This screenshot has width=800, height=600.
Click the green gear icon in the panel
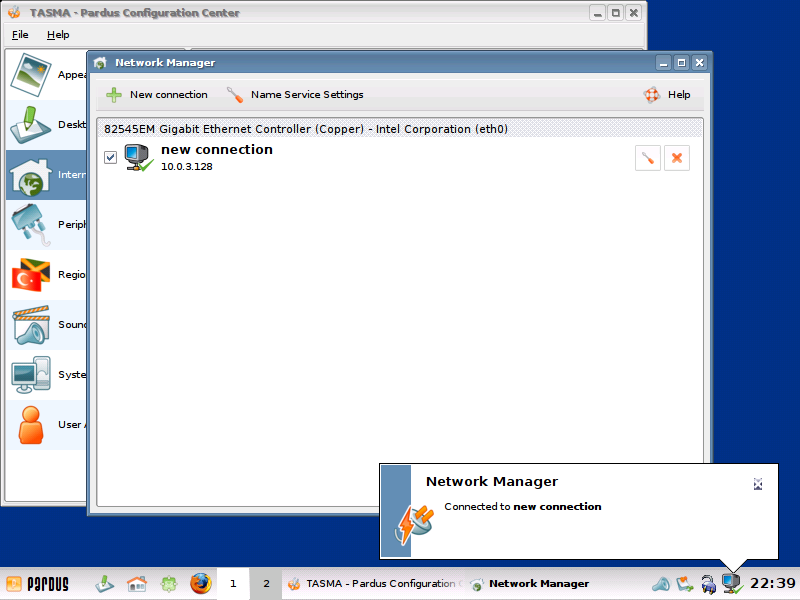tap(169, 584)
